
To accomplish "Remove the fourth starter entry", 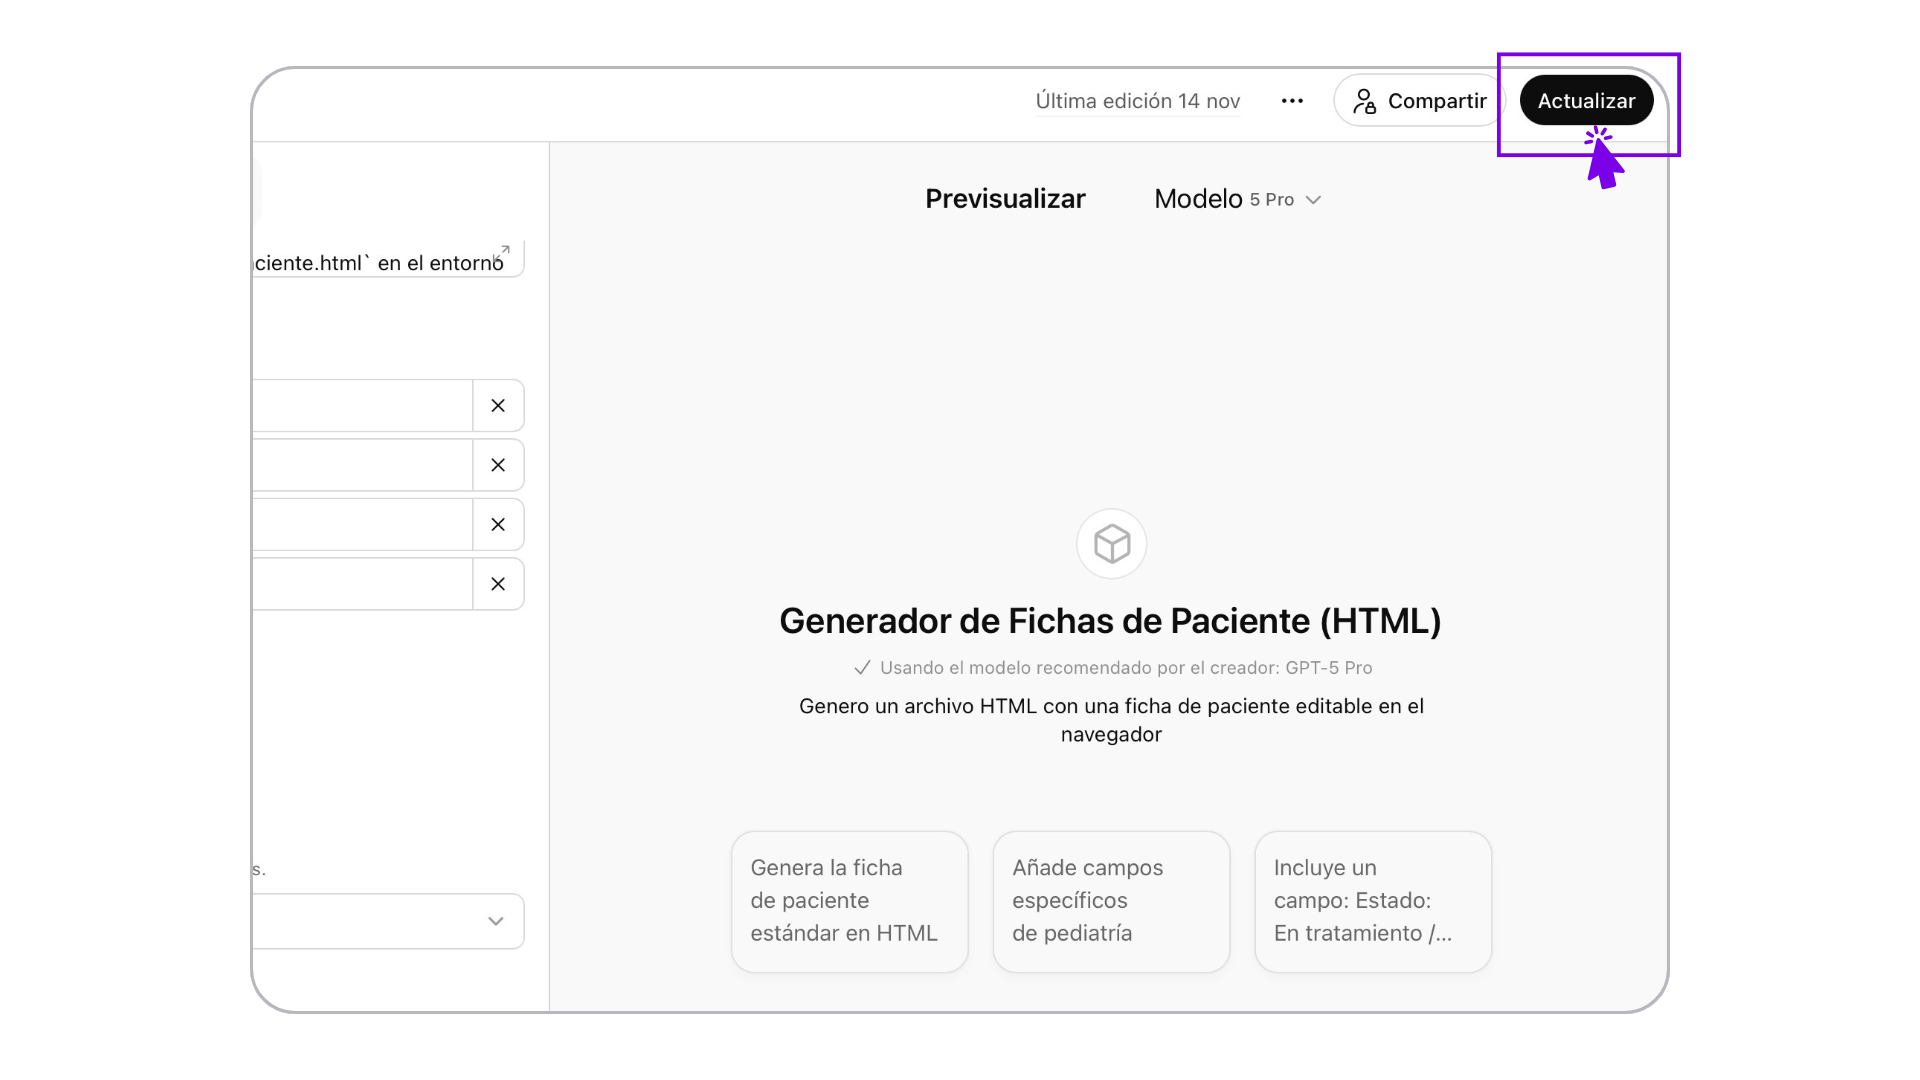I will pyautogui.click(x=498, y=584).
